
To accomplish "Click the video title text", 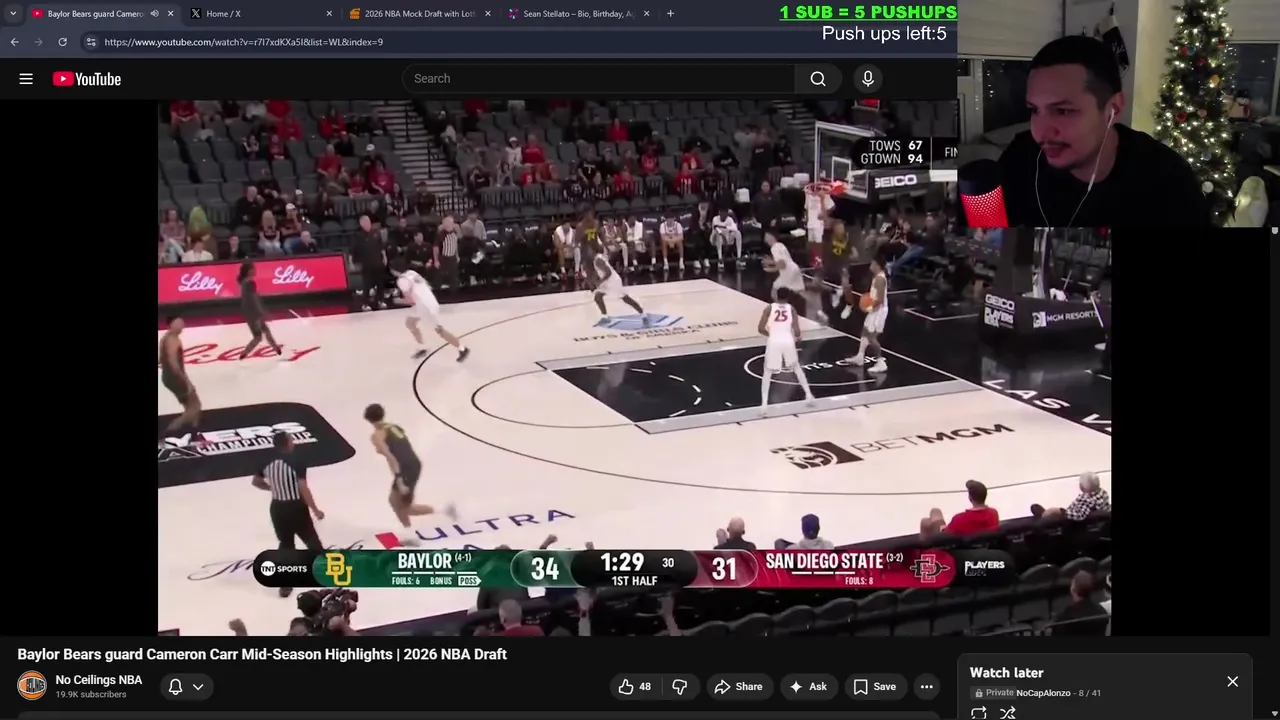I will [x=262, y=654].
